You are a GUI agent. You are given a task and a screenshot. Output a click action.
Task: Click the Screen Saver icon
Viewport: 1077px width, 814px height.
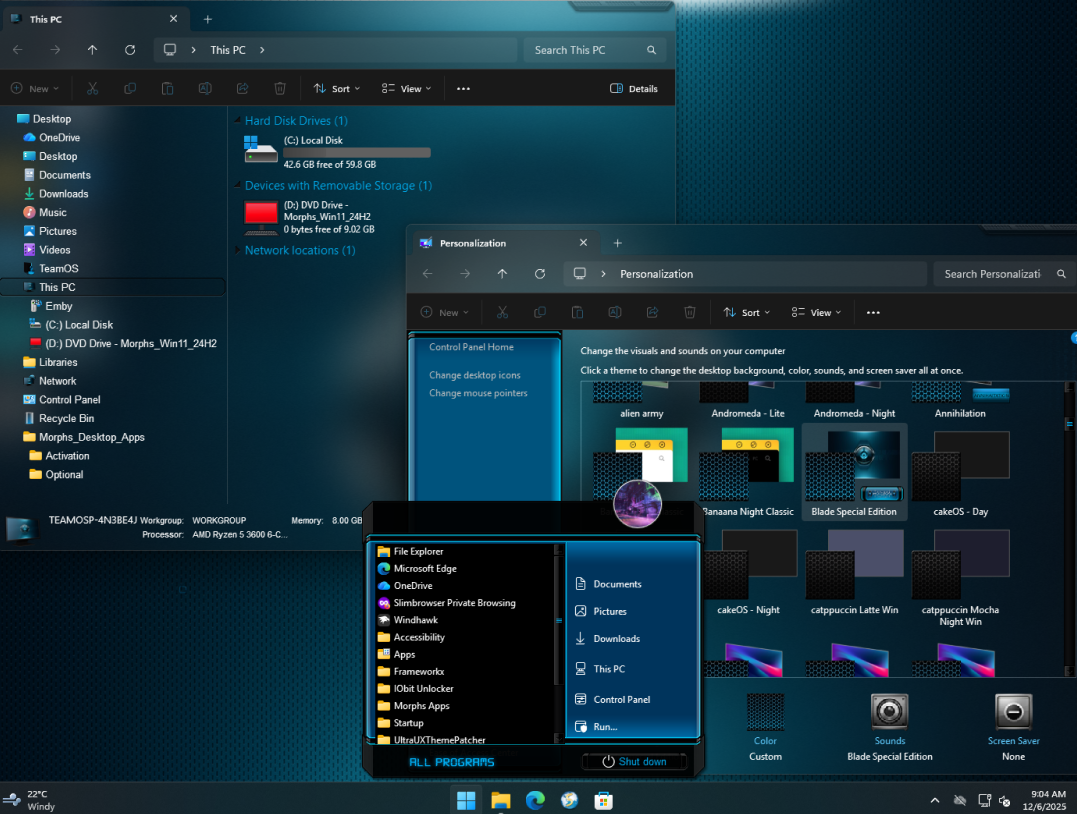[x=1013, y=711]
